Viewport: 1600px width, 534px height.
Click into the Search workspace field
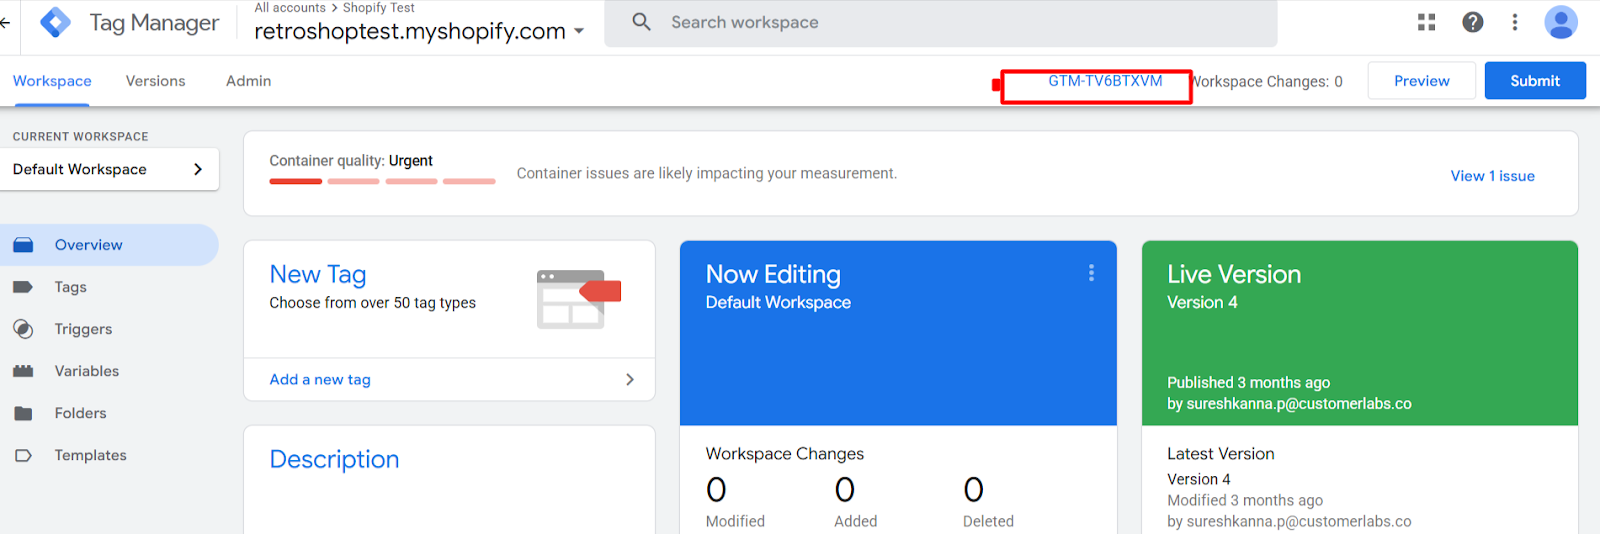[941, 22]
